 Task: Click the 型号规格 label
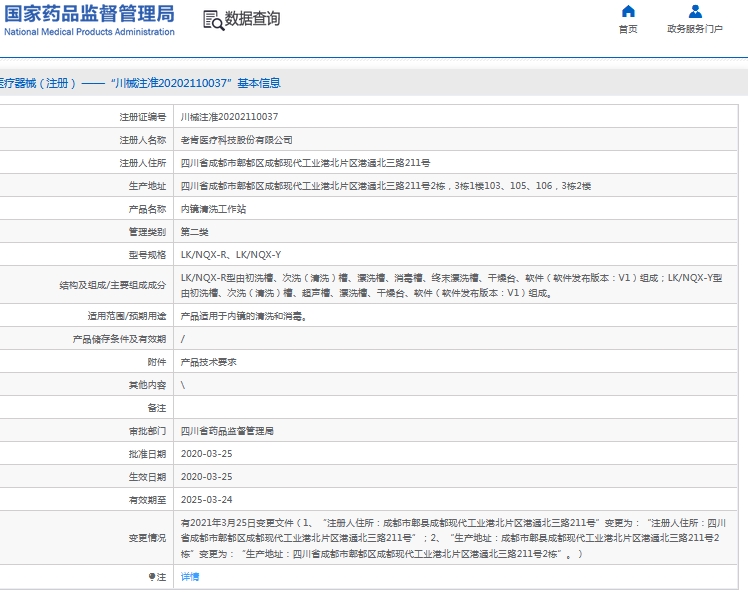[147, 255]
